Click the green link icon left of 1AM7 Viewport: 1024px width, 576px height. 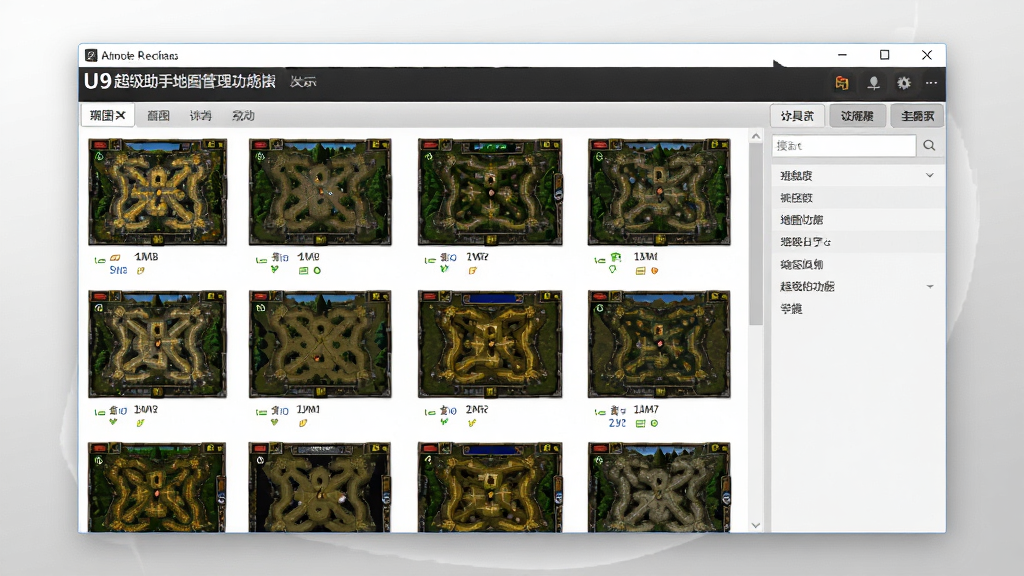[x=600, y=412]
